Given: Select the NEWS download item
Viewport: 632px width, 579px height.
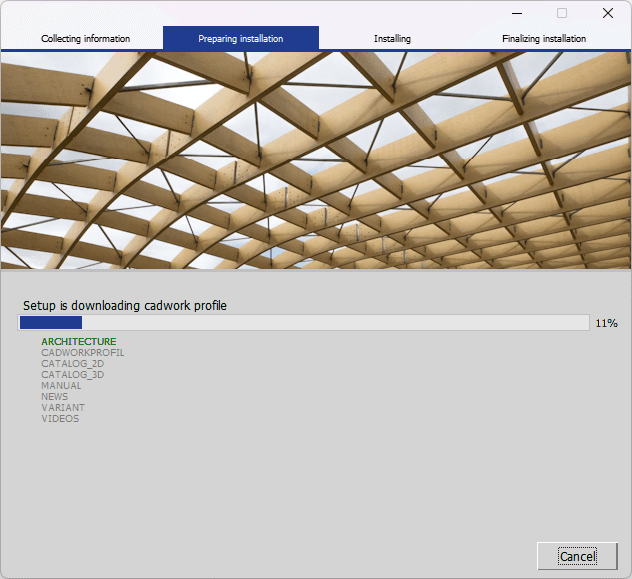Looking at the screenshot, I should 55,397.
